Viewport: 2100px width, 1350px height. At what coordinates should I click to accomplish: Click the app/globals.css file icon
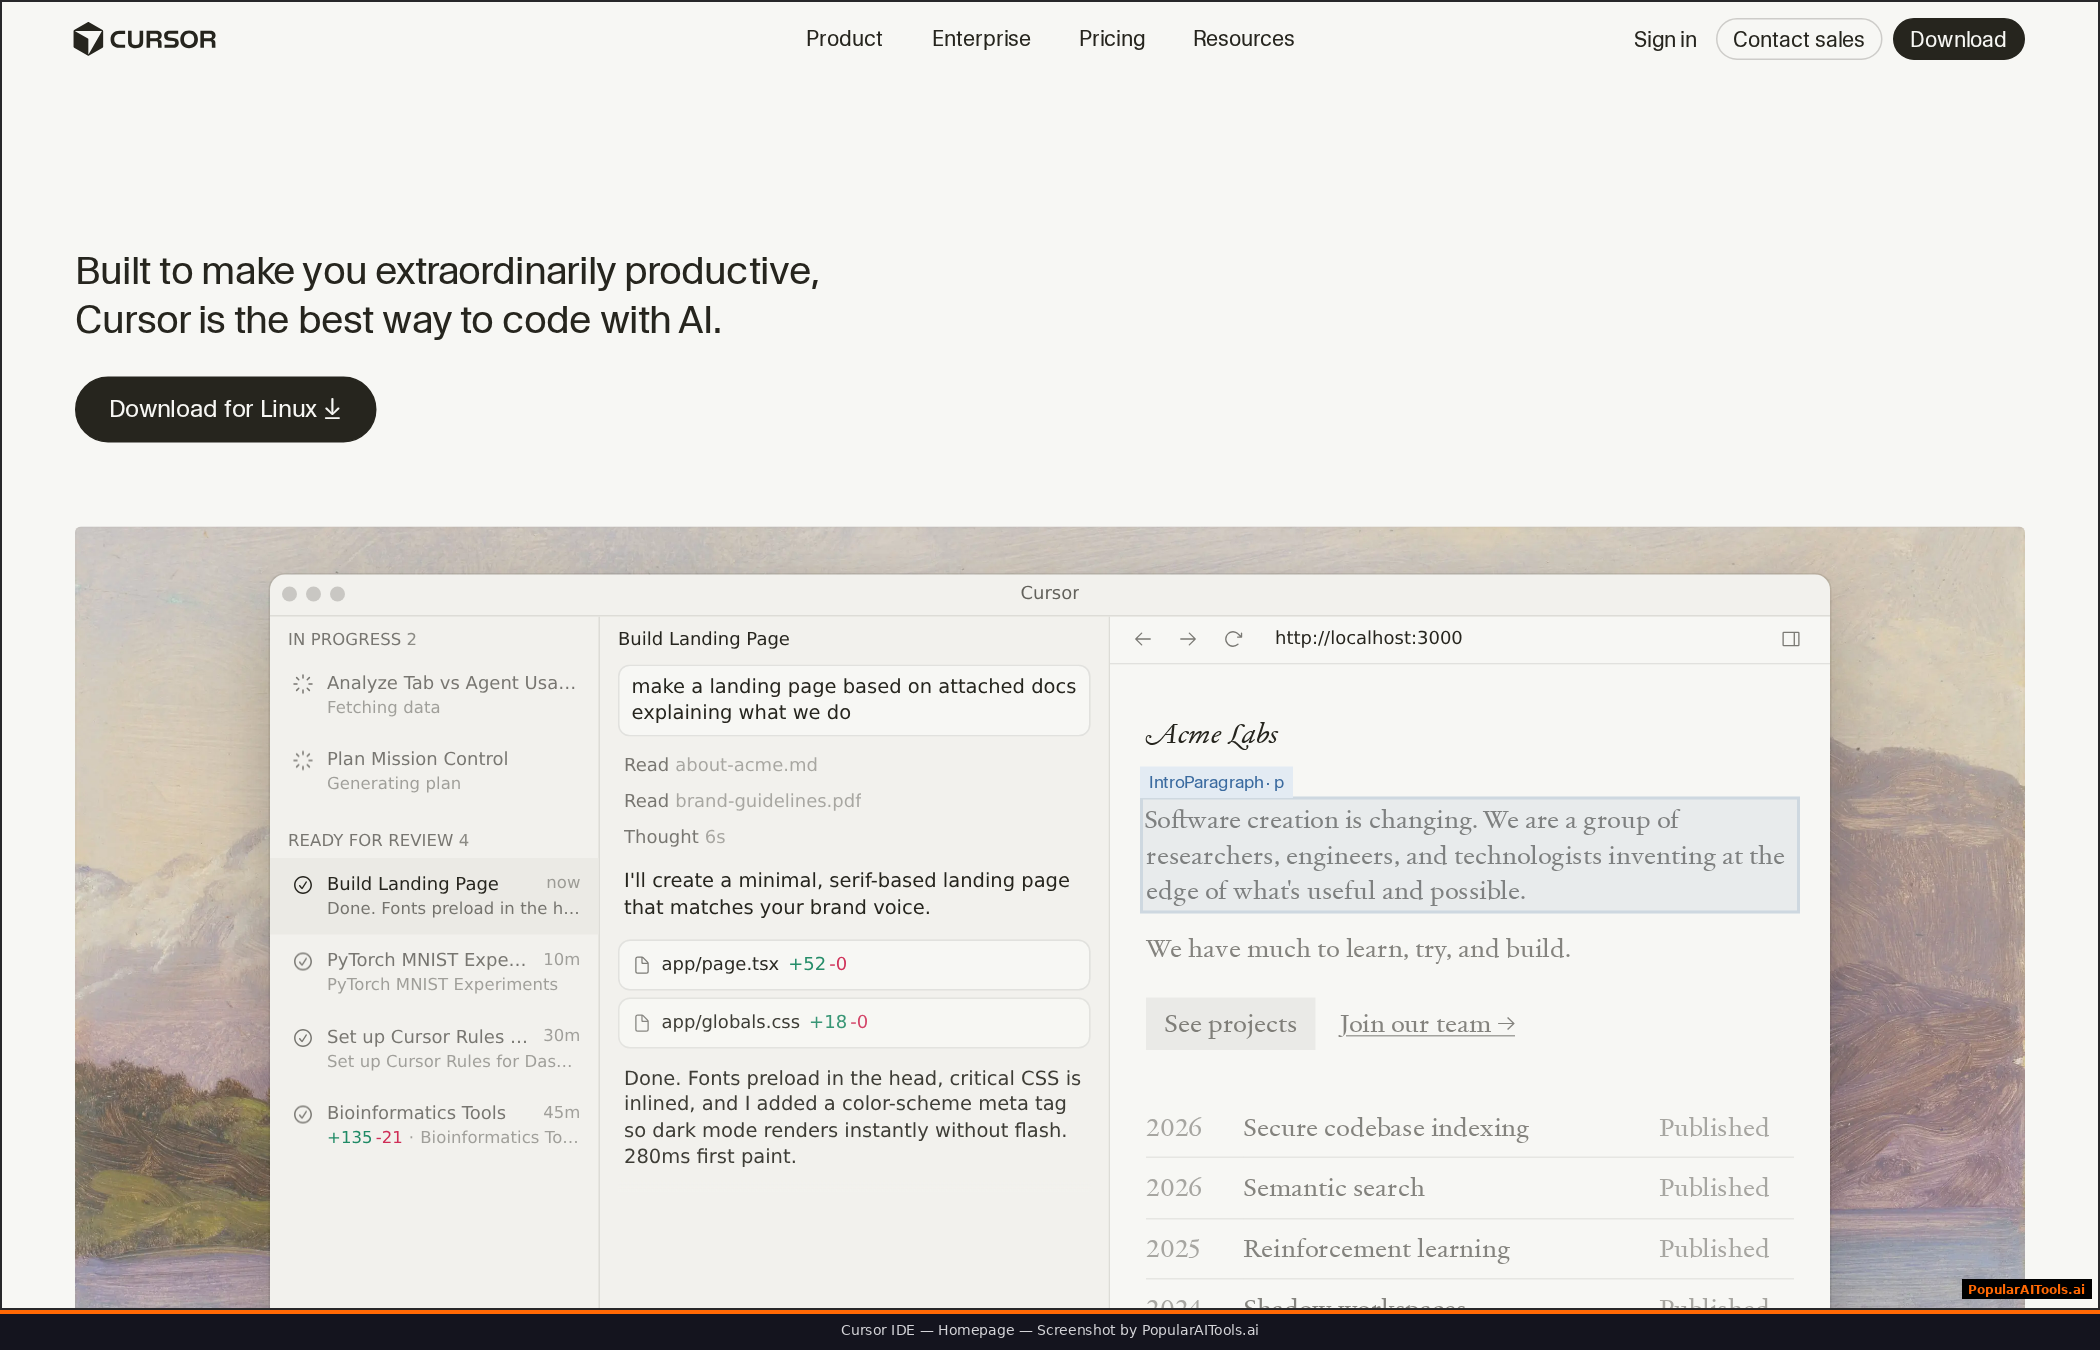coord(642,1023)
